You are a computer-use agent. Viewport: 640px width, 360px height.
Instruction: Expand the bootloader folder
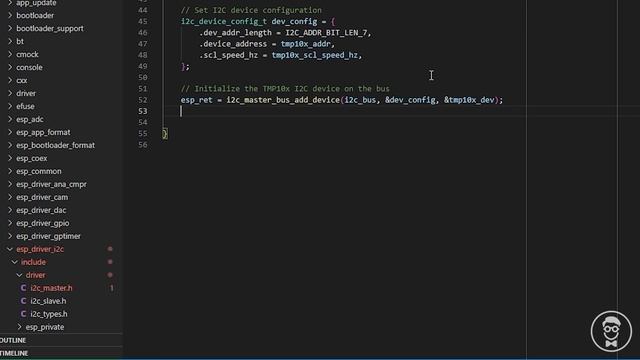[x=35, y=16]
